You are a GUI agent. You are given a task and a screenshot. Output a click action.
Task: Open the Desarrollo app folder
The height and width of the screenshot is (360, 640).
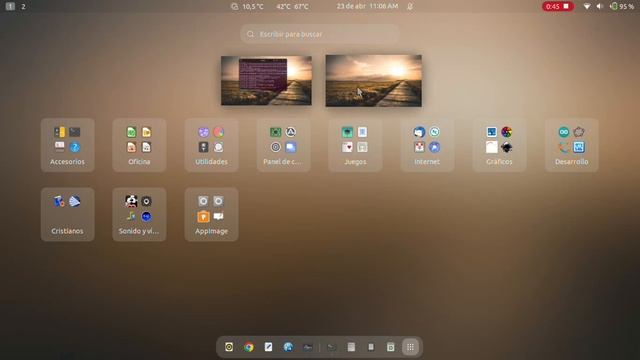tap(571, 145)
